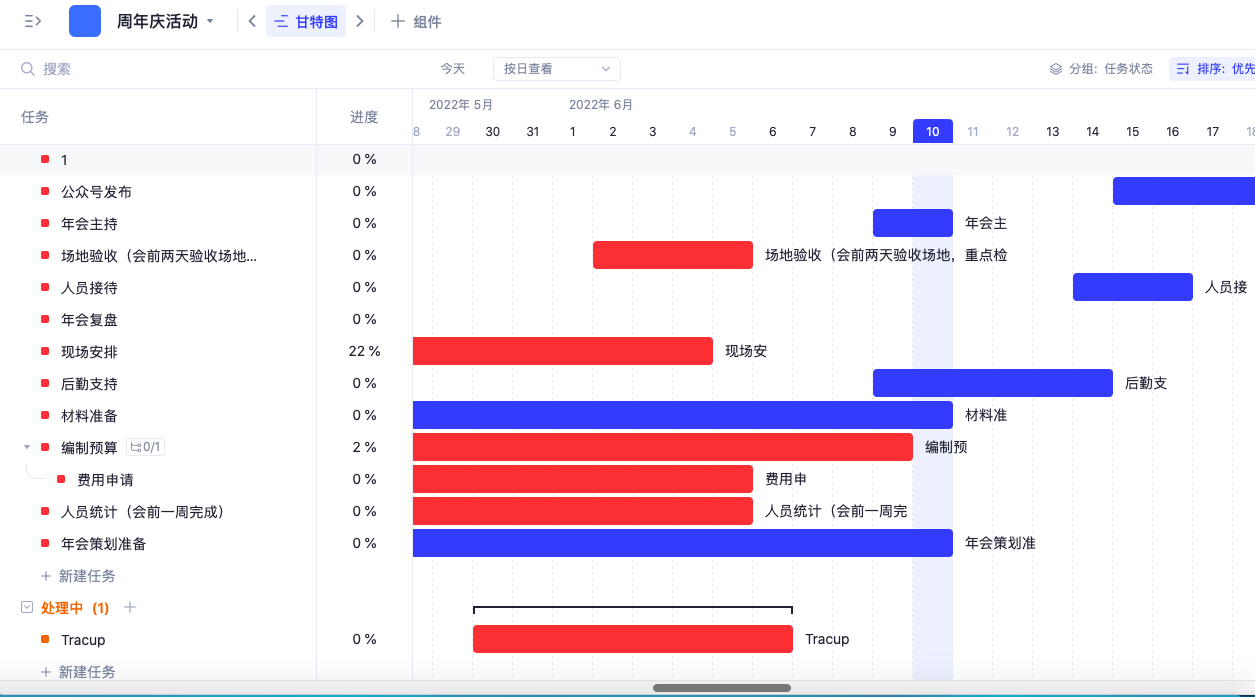1255x697 pixels.
Task: Click the right chevron after 甘特图 tab
Action: 360,20
